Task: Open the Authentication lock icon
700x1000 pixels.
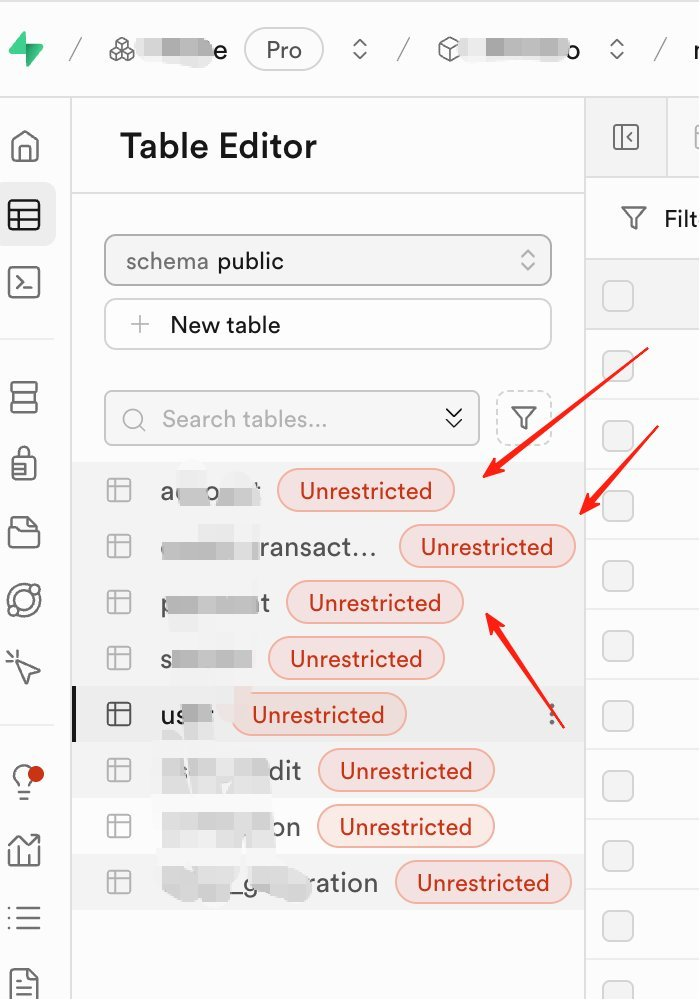Action: 25,464
